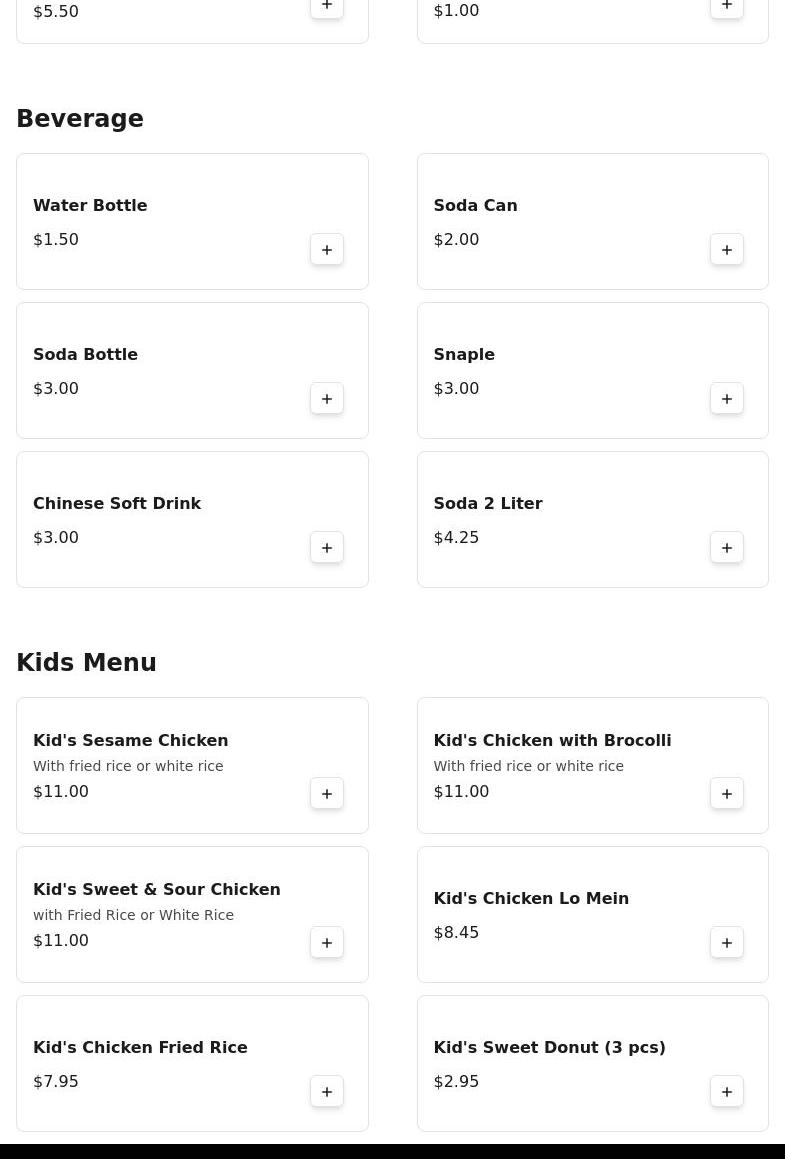Add Chinese Soft Drink to cart
The image size is (785, 1159).
tap(327, 548)
